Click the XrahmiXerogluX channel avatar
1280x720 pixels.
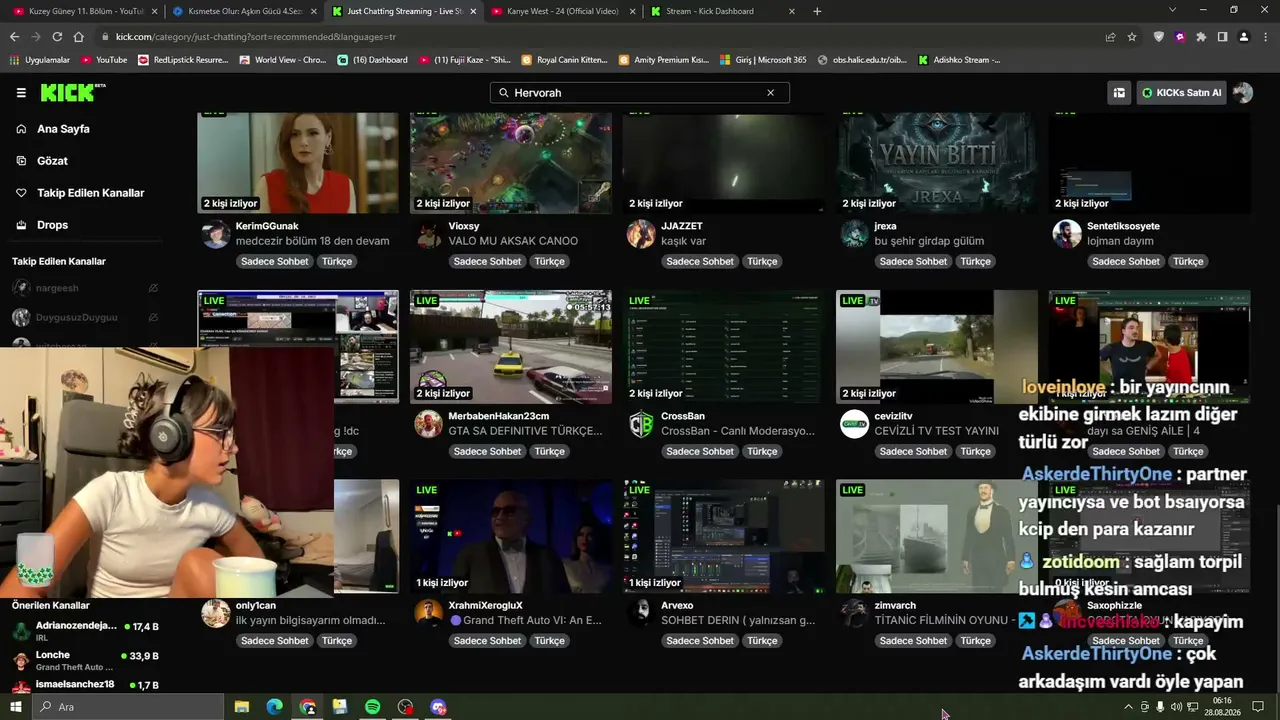[429, 613]
